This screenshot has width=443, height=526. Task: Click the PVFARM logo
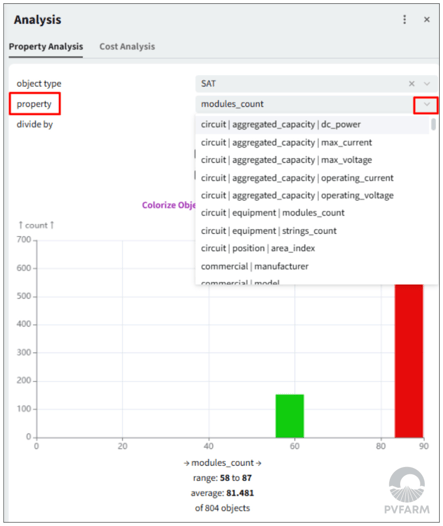407,490
